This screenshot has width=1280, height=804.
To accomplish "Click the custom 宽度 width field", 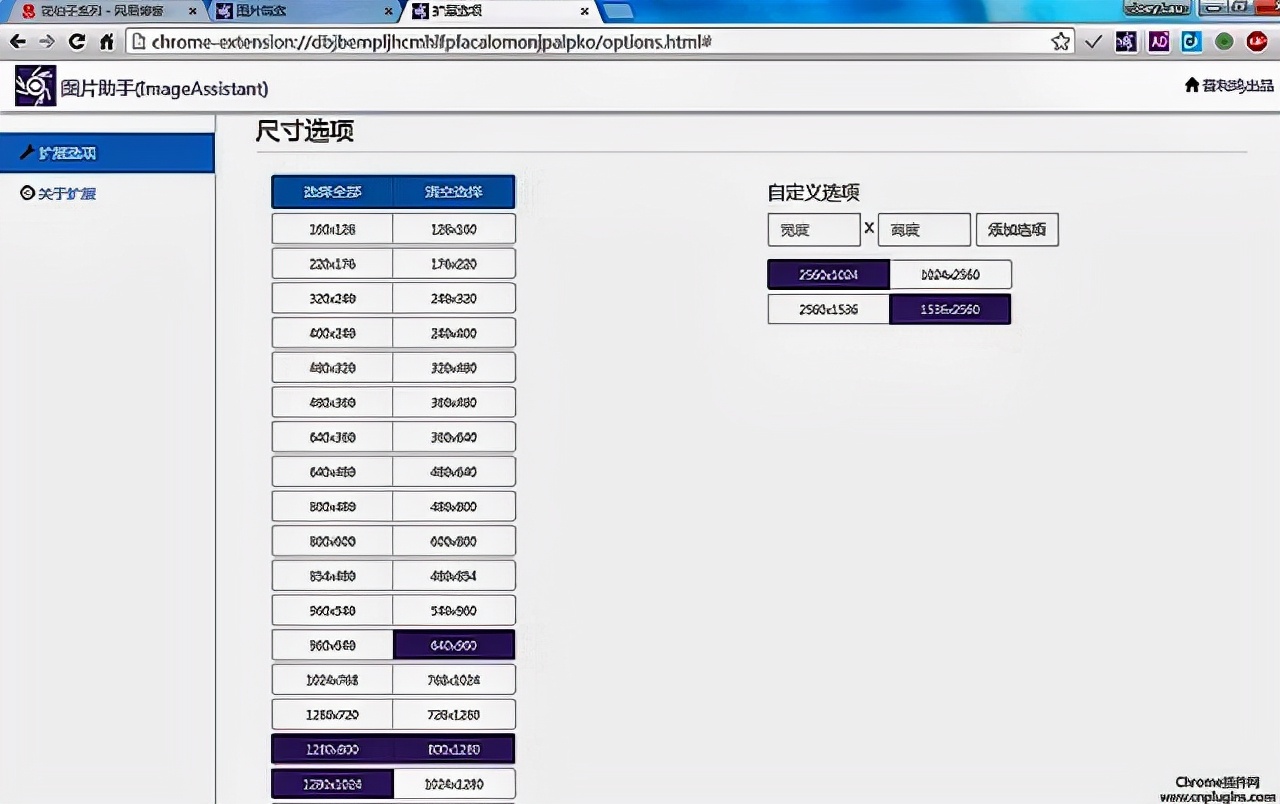I will pyautogui.click(x=814, y=229).
